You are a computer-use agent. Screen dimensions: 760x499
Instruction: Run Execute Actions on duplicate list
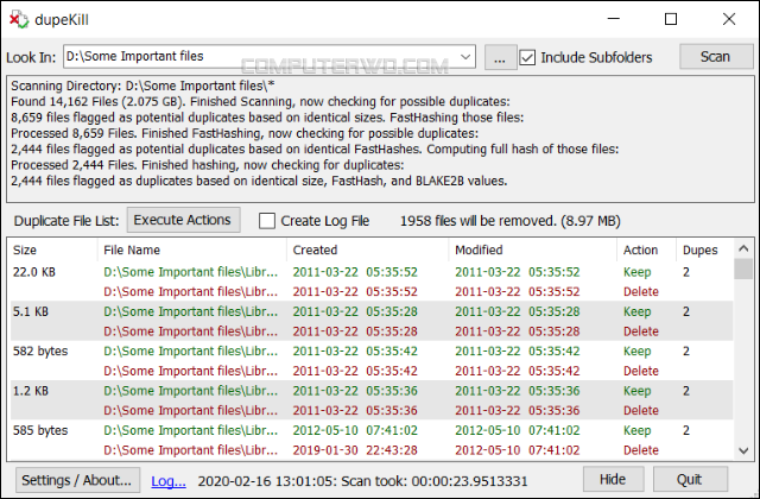(183, 220)
